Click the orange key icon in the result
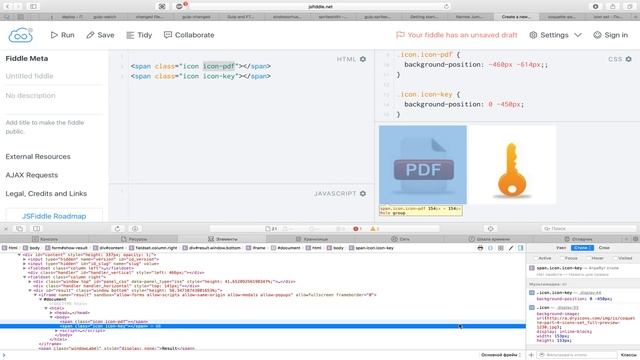640x360 pixels. tap(512, 170)
